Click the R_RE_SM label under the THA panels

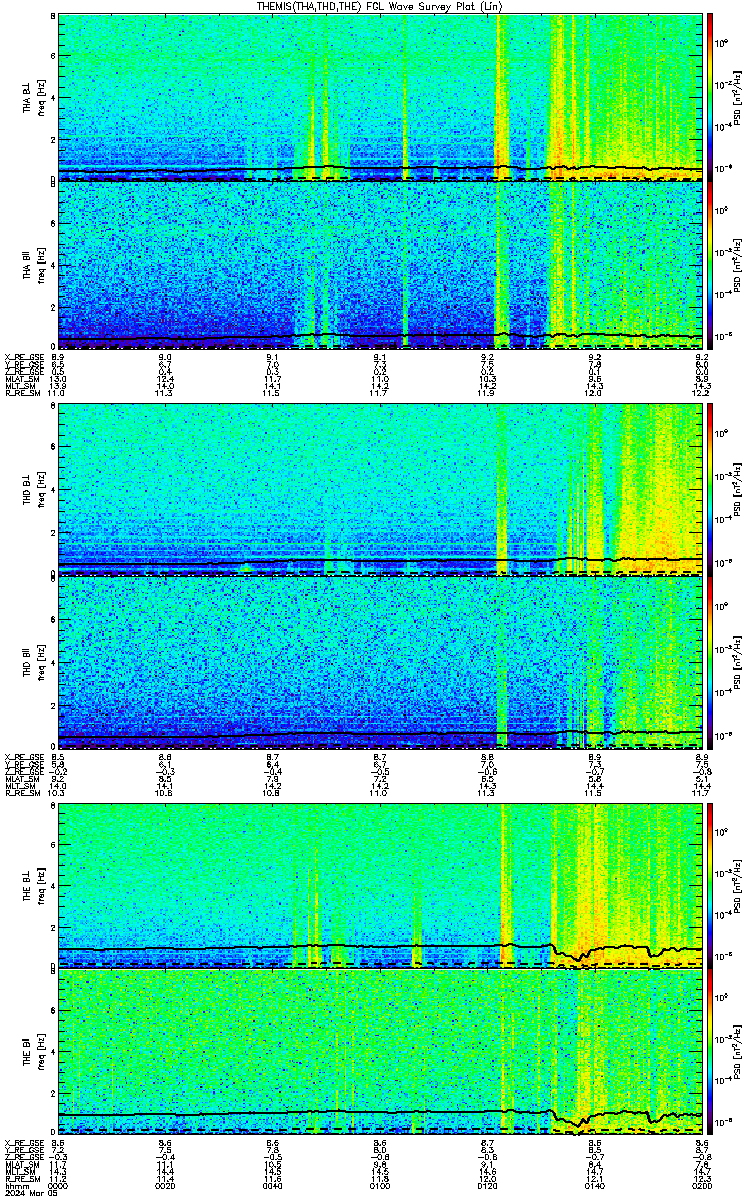(x=21, y=394)
